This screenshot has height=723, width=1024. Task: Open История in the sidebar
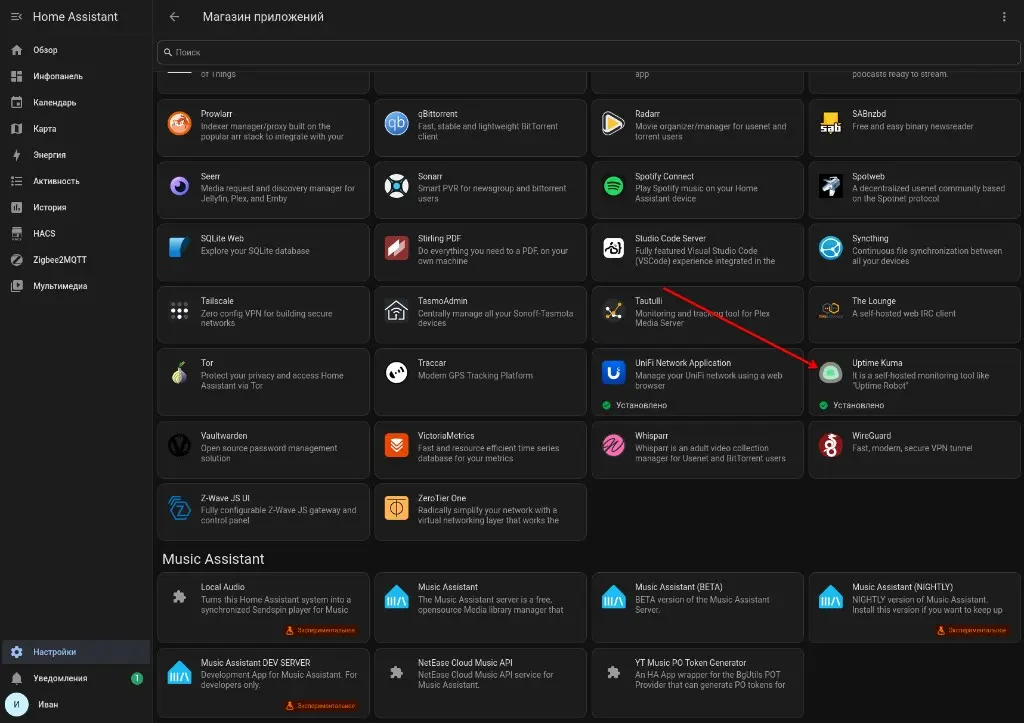click(x=76, y=207)
